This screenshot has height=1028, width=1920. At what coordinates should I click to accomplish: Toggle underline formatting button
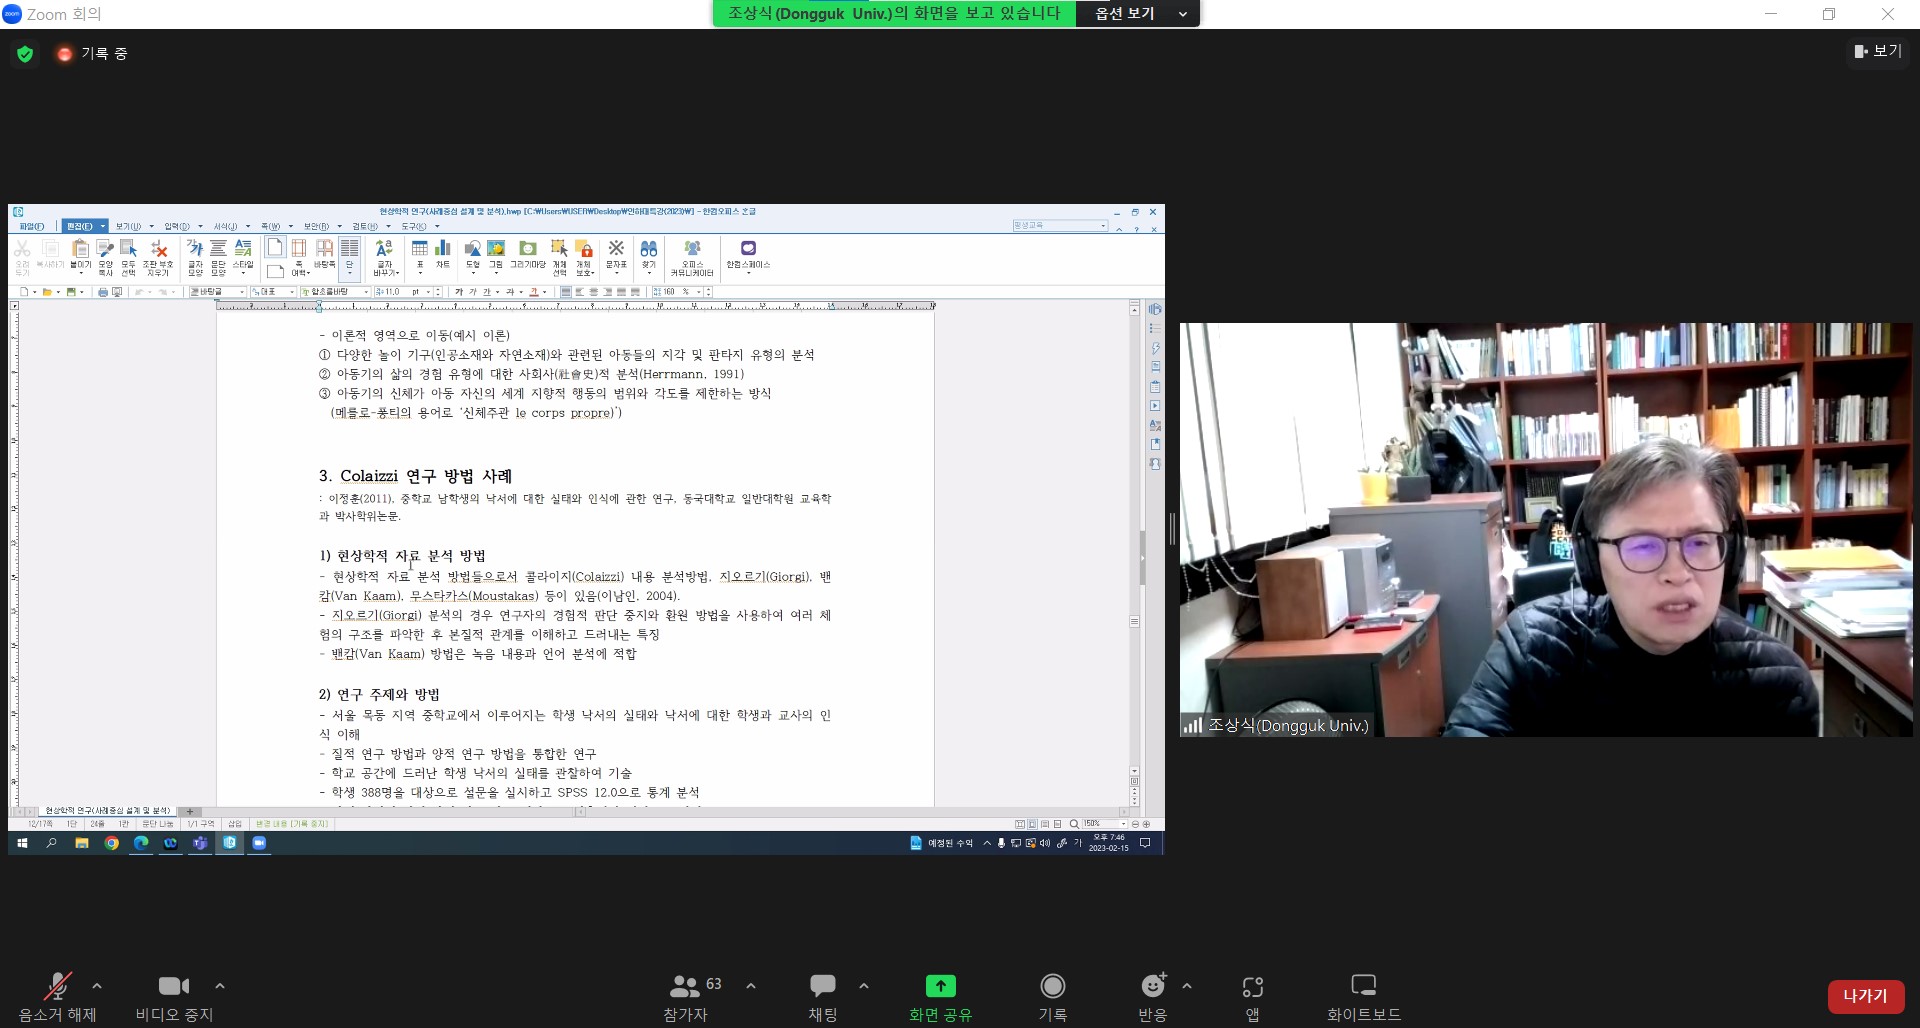487,292
